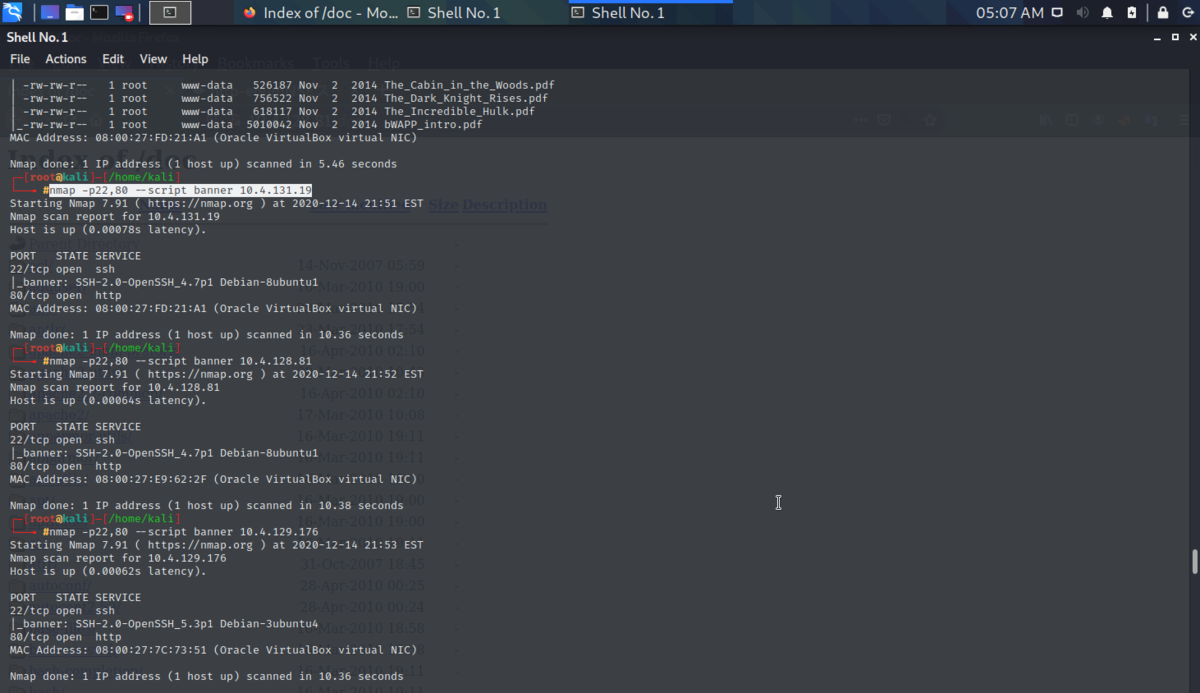This screenshot has width=1200, height=693.
Task: Launch the file manager from the panel
Action: click(75, 12)
